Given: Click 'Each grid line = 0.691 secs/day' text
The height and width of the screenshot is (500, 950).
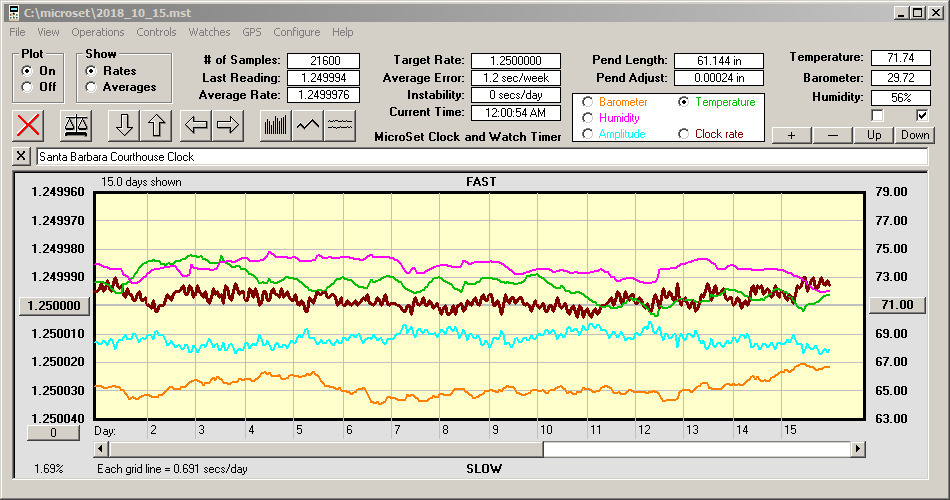Looking at the screenshot, I should pyautogui.click(x=172, y=468).
